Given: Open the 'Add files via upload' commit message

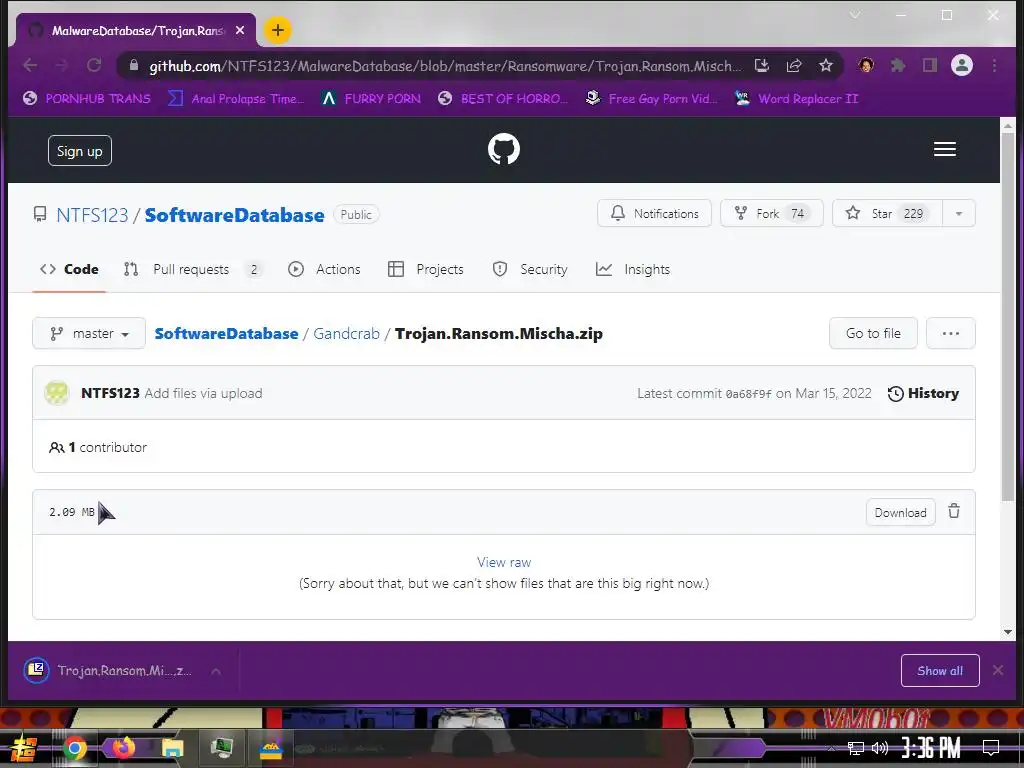Looking at the screenshot, I should pos(204,393).
